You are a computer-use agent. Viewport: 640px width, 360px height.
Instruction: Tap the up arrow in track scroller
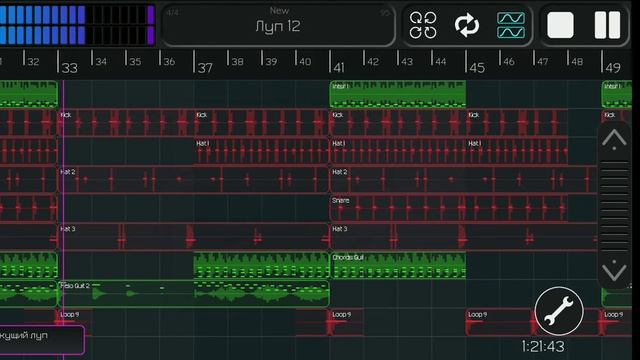coord(614,139)
